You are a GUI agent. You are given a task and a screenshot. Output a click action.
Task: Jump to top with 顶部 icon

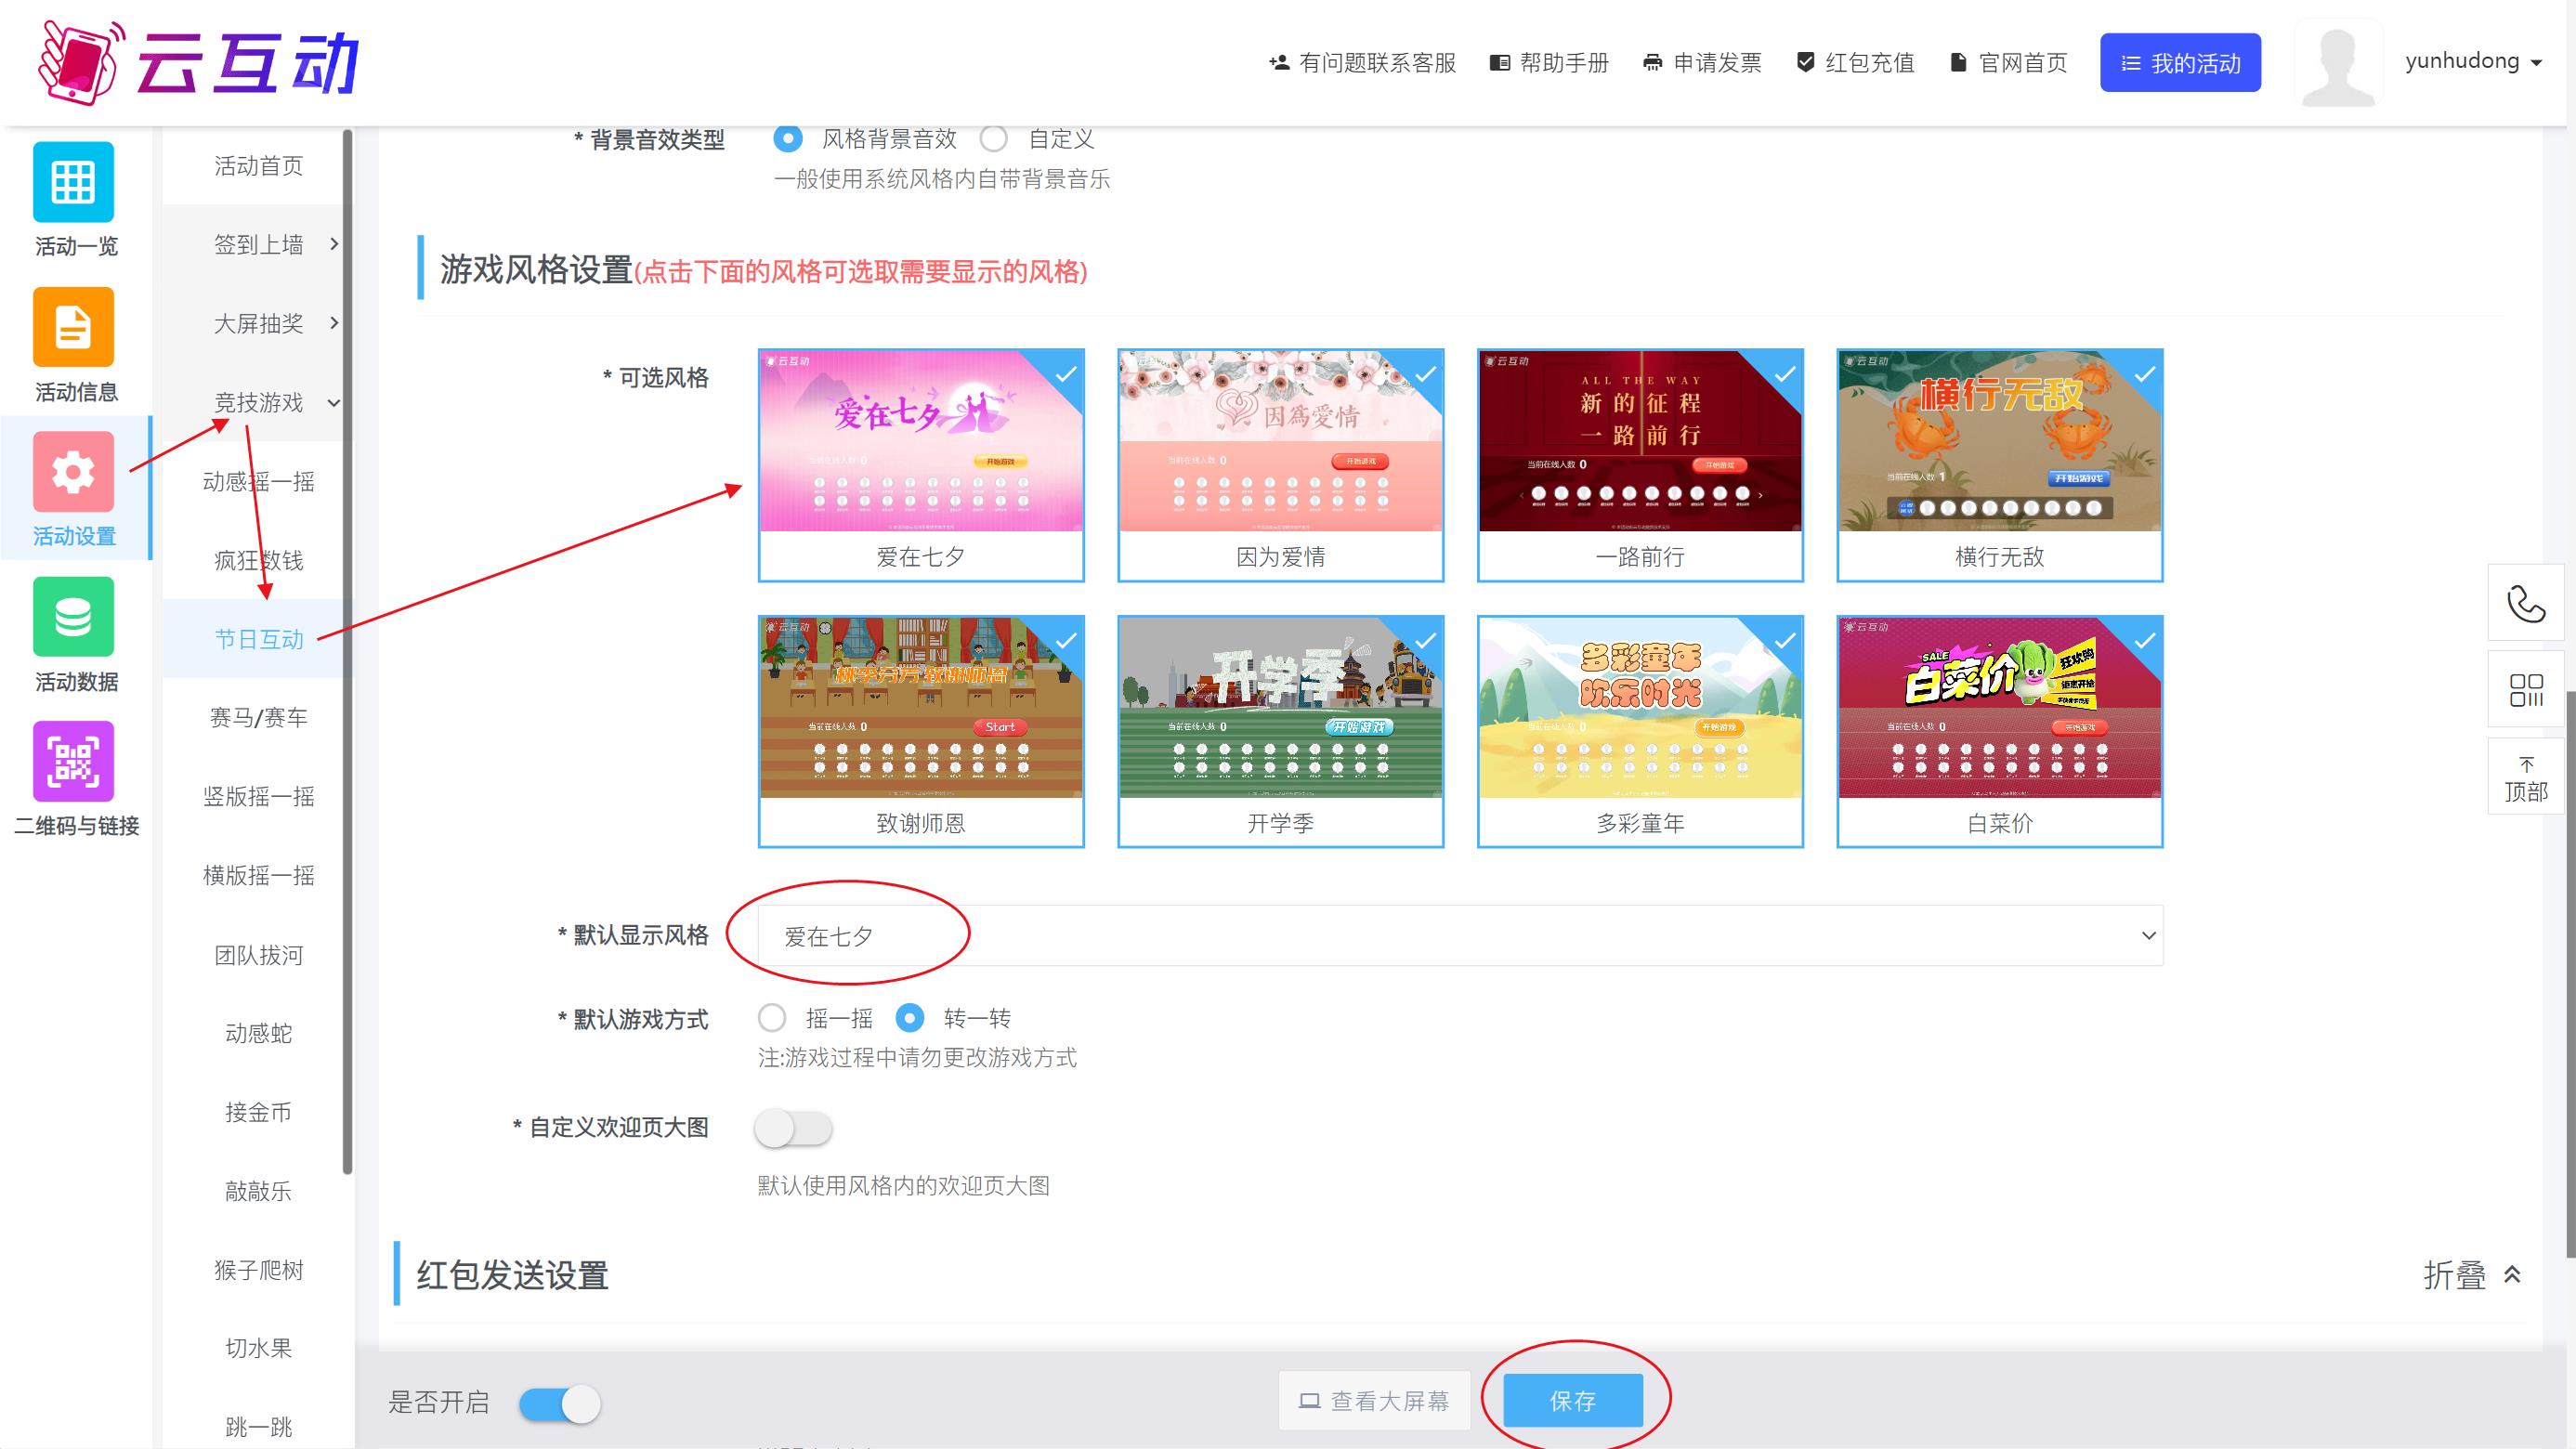[2525, 779]
